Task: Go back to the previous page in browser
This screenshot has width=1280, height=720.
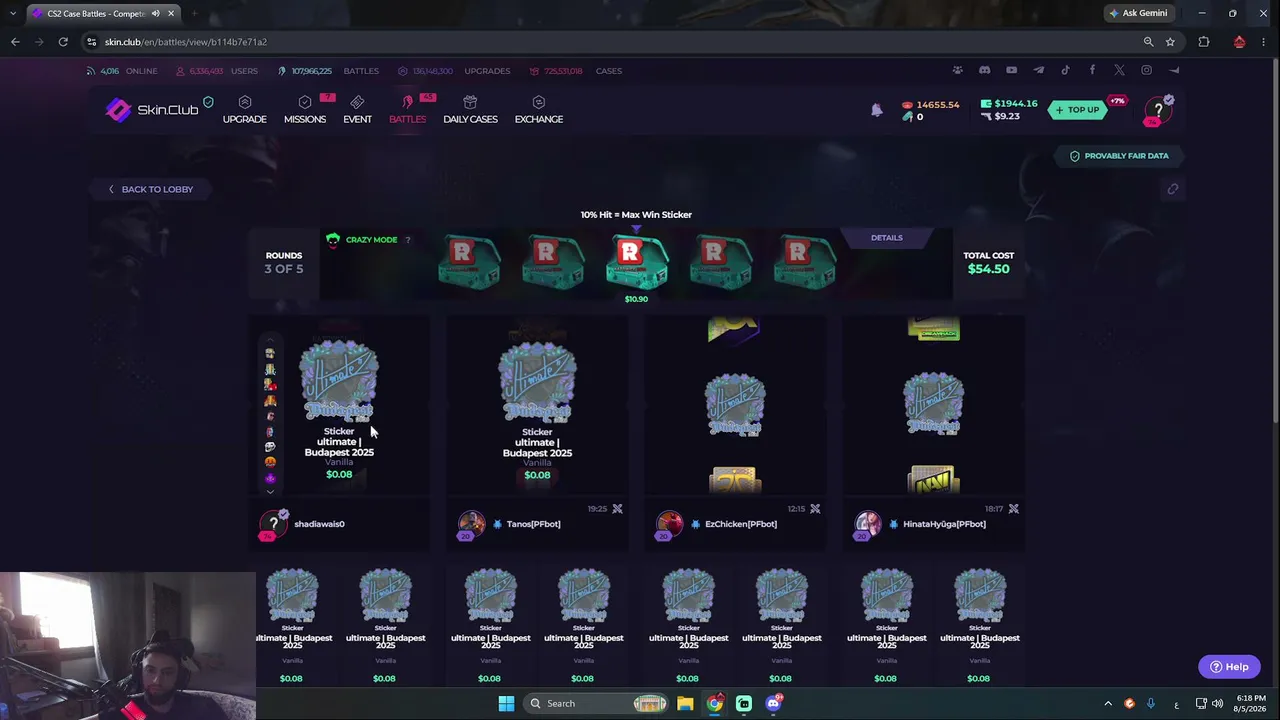Action: tap(15, 42)
